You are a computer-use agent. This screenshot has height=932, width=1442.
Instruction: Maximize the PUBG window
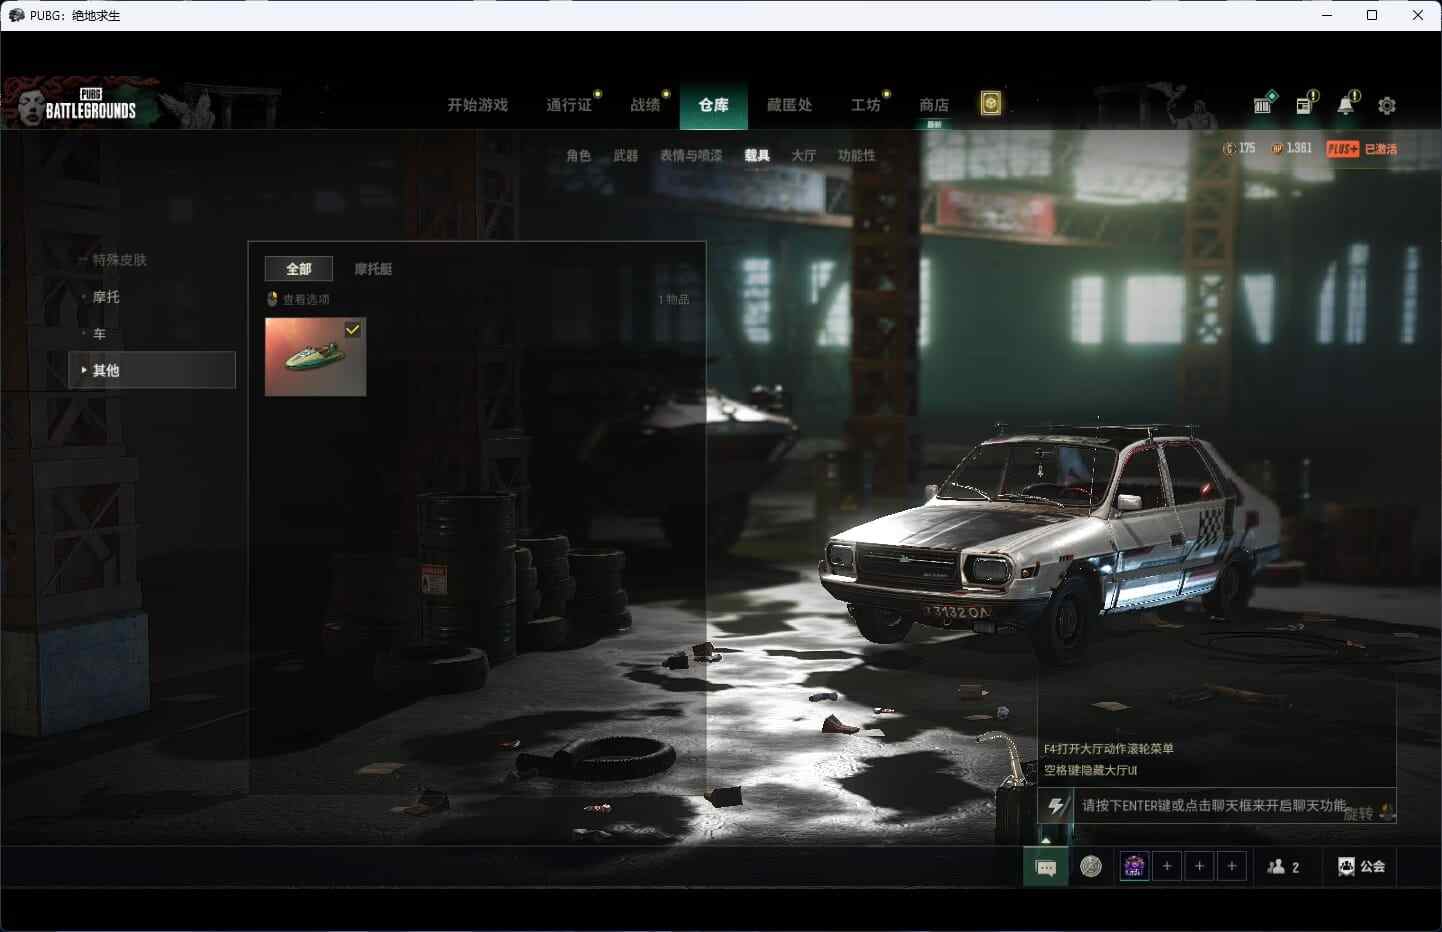pyautogui.click(x=1372, y=15)
